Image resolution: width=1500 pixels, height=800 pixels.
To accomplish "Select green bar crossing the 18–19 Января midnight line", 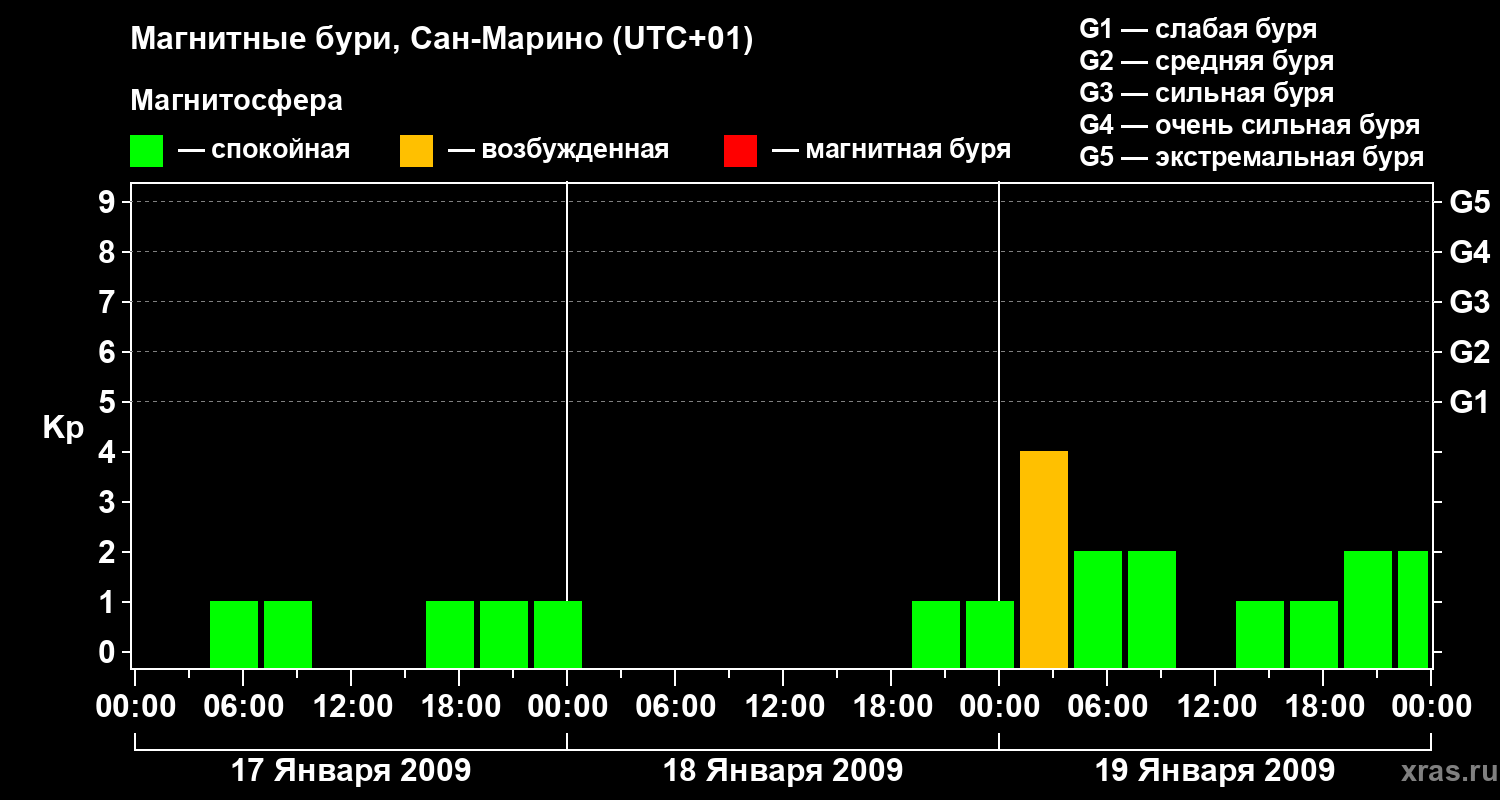I will click(990, 634).
